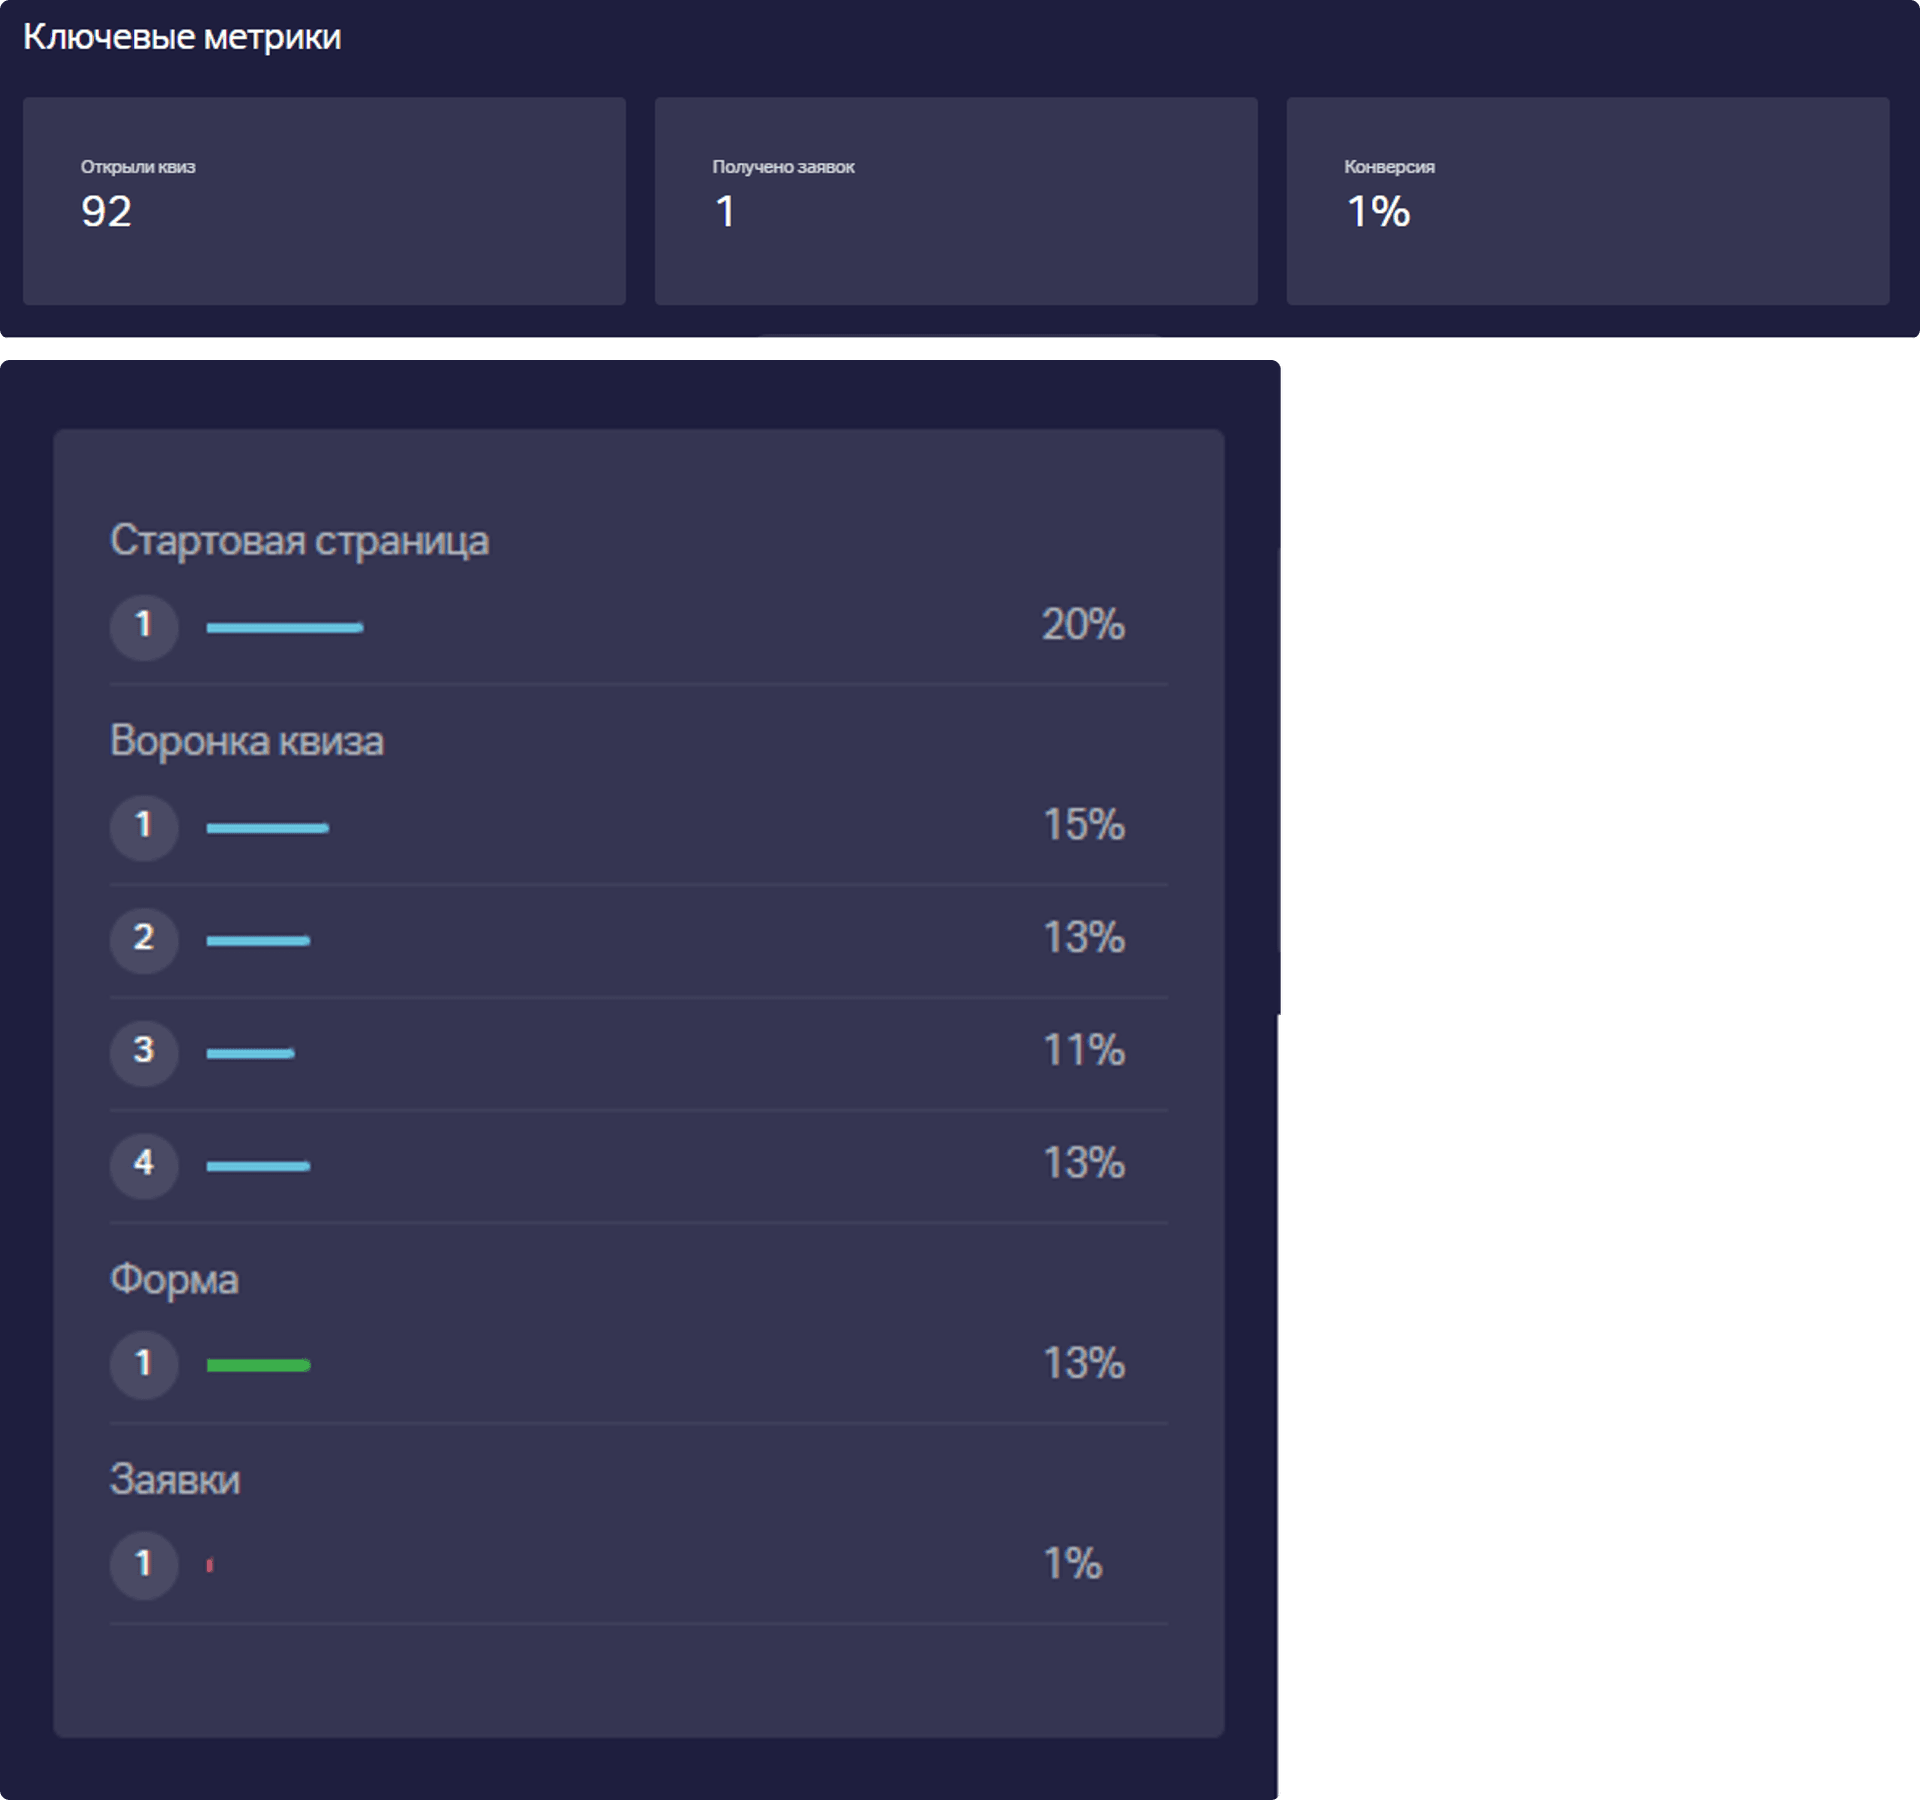Click the 'Открыли квиз' metric card

pos(324,200)
